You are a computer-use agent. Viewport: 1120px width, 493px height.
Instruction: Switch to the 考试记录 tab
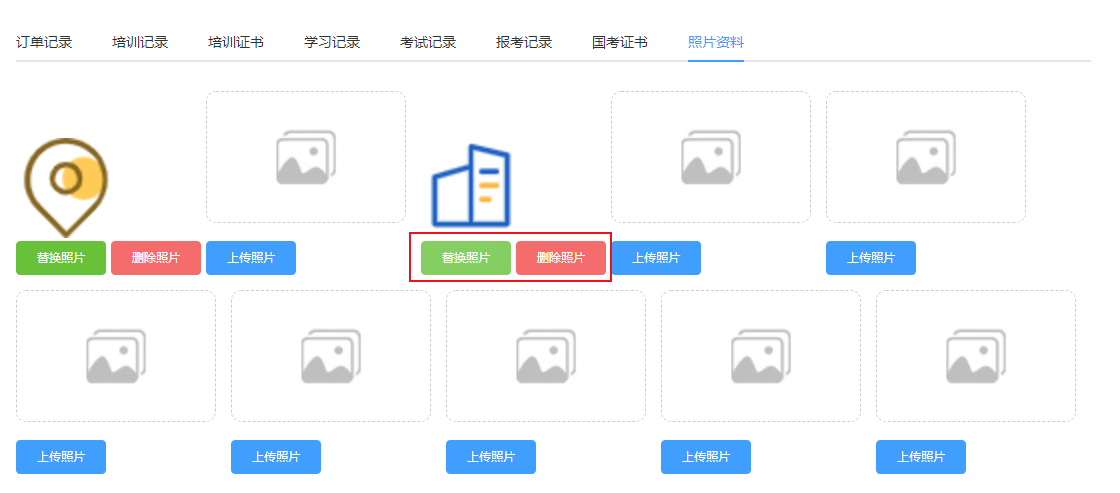[428, 42]
